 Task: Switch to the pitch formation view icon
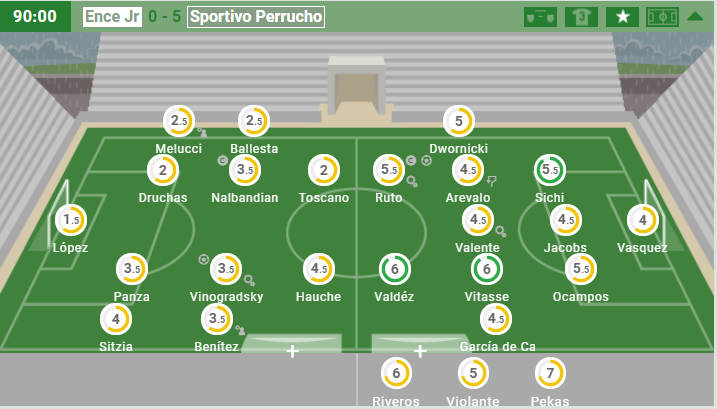662,17
